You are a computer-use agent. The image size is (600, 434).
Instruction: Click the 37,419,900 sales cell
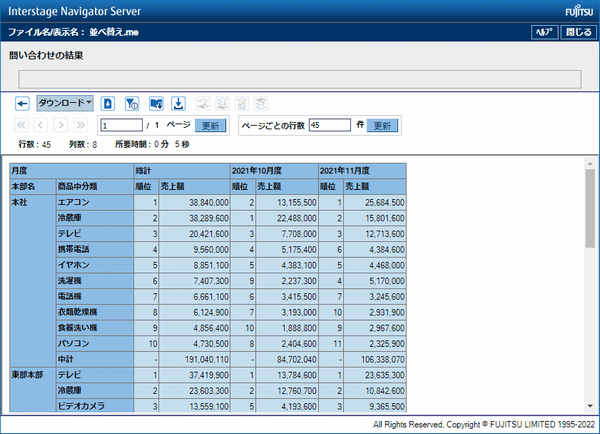click(x=194, y=375)
